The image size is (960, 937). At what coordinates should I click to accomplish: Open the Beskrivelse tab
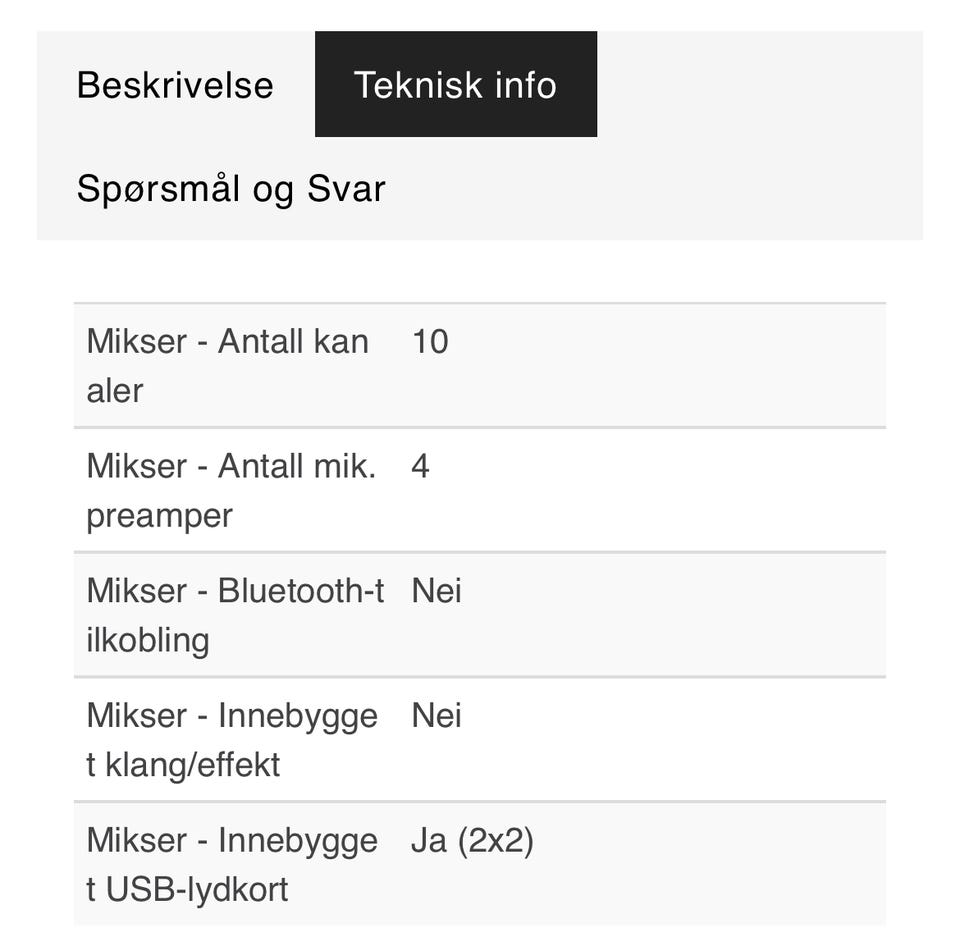click(175, 85)
